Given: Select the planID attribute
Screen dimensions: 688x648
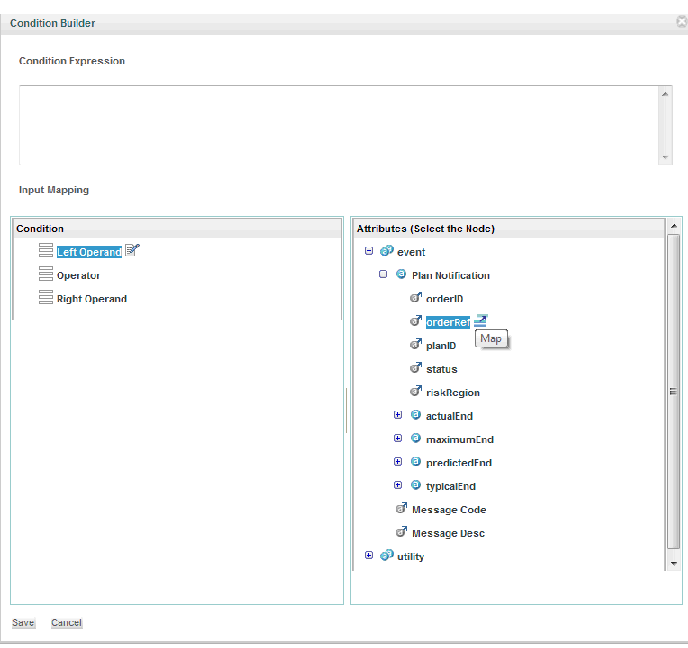Looking at the screenshot, I should coord(441,346).
